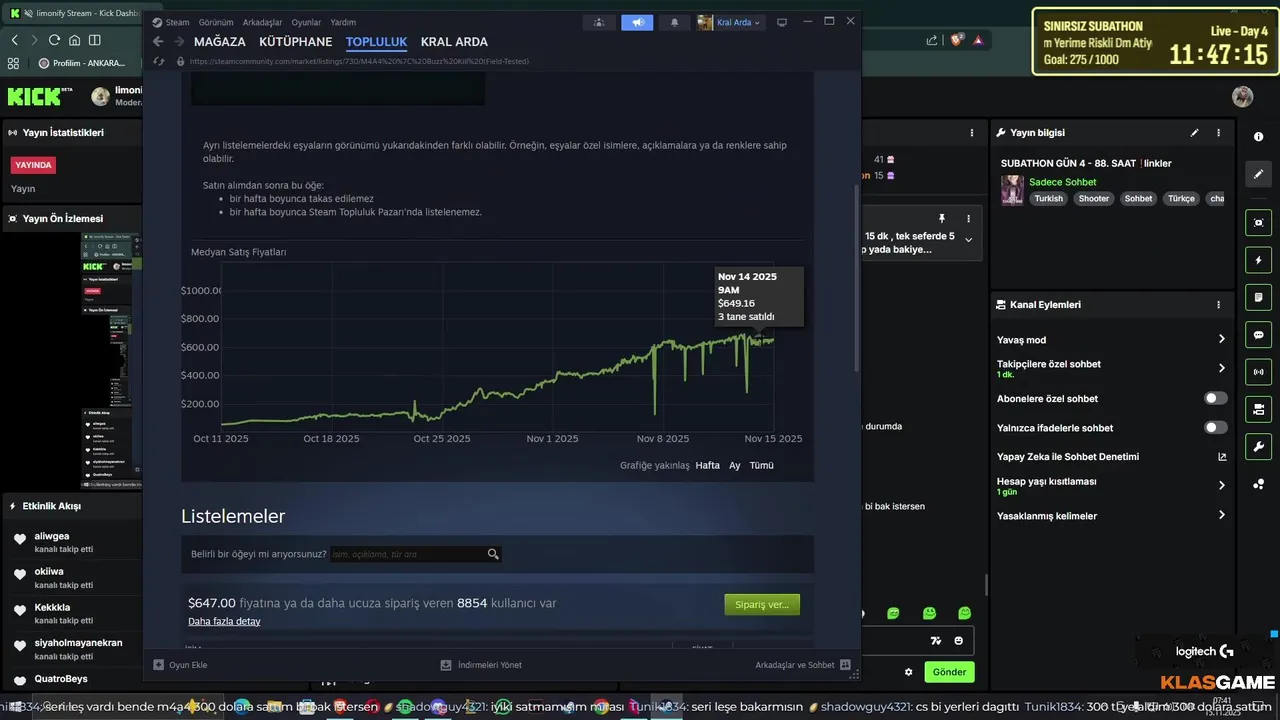Toggle the browser sidebar panel icon
This screenshot has width=1280, height=720.
pyautogui.click(x=95, y=40)
